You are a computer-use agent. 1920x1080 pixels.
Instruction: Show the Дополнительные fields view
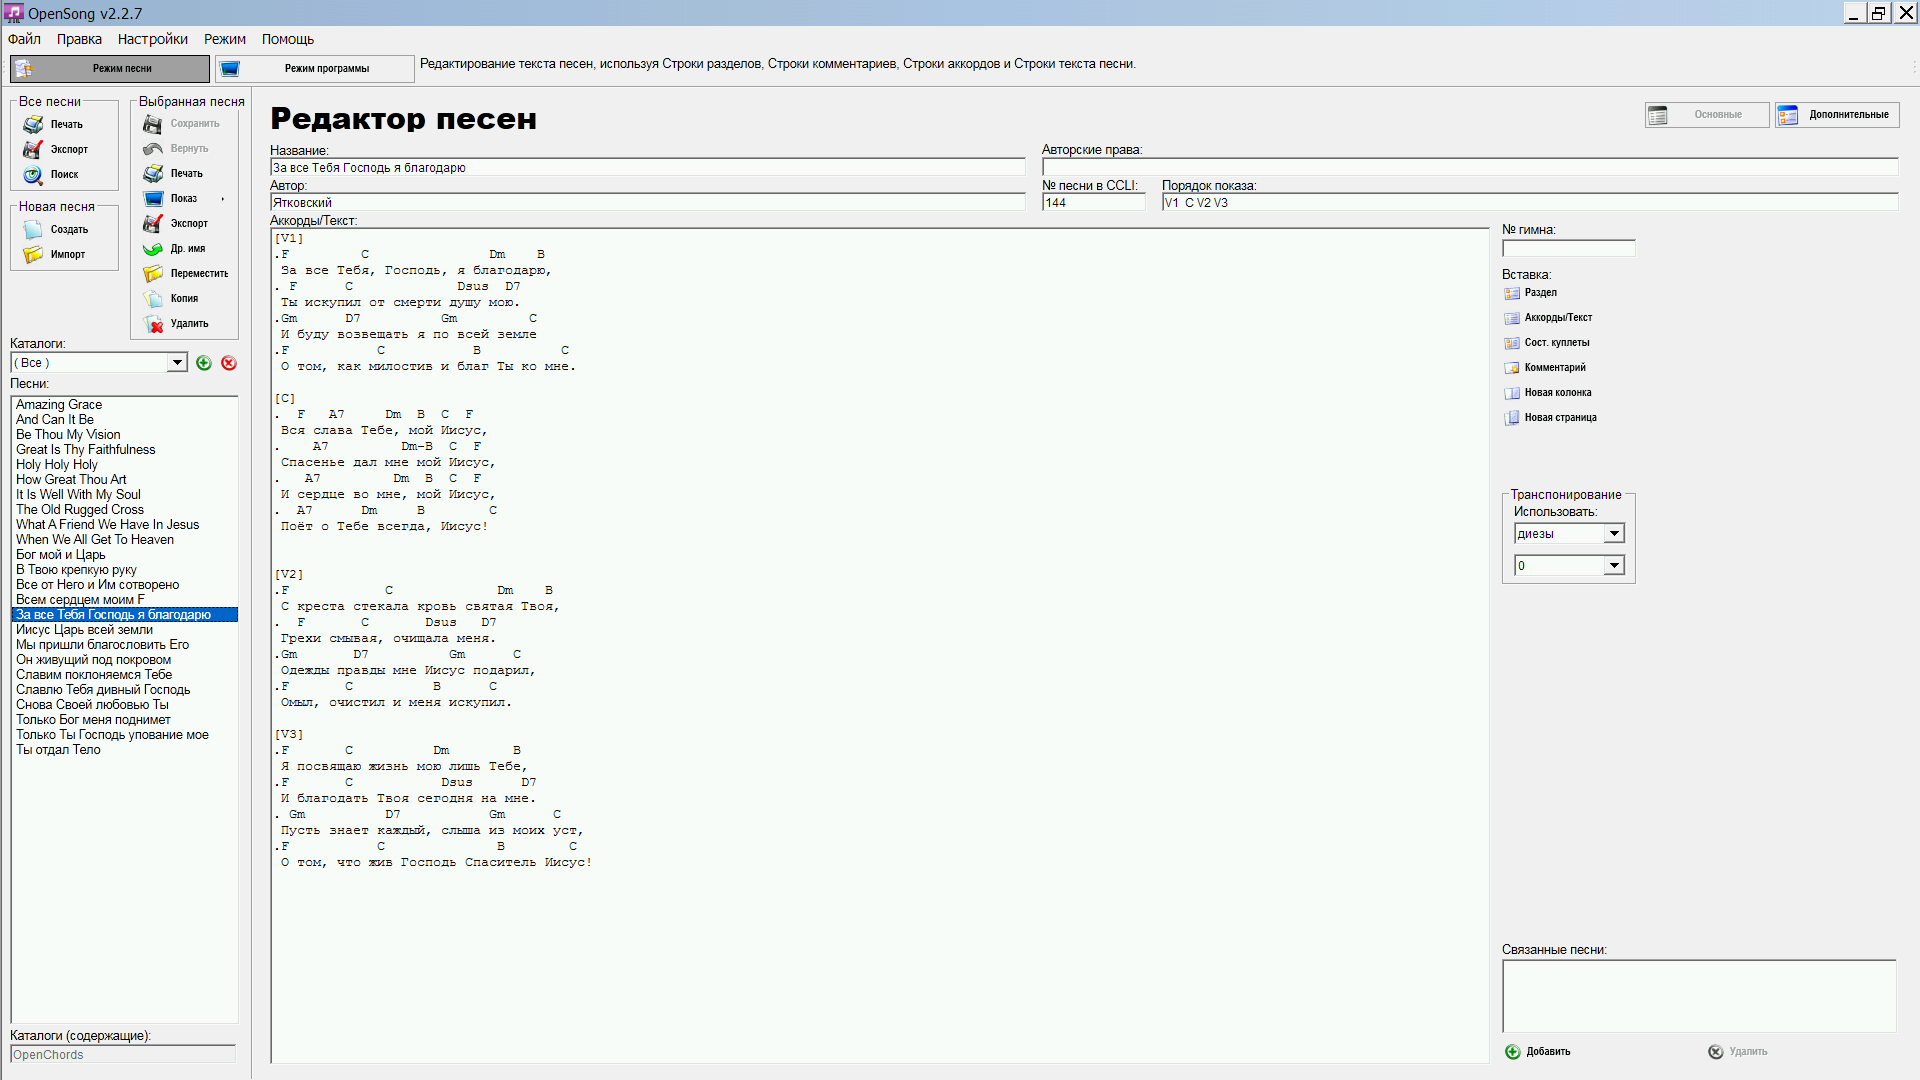coord(1837,115)
